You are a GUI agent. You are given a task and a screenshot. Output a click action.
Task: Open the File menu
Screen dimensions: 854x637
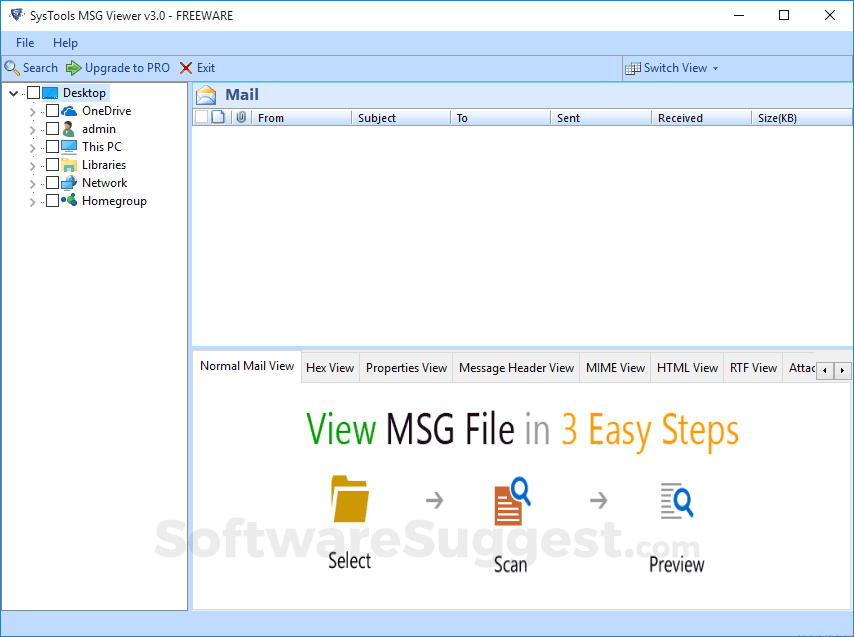24,43
